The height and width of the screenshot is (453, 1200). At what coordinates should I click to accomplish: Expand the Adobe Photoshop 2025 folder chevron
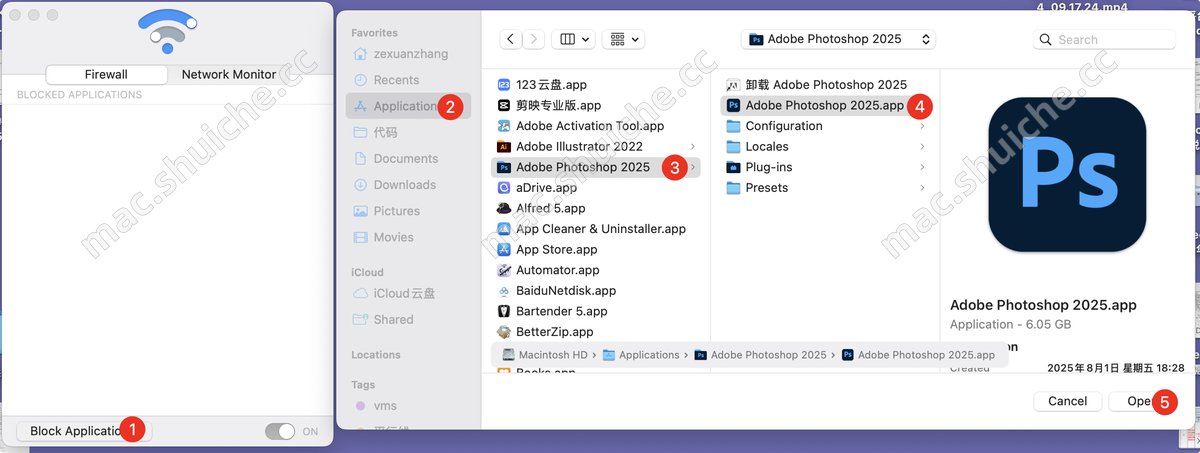point(693,167)
